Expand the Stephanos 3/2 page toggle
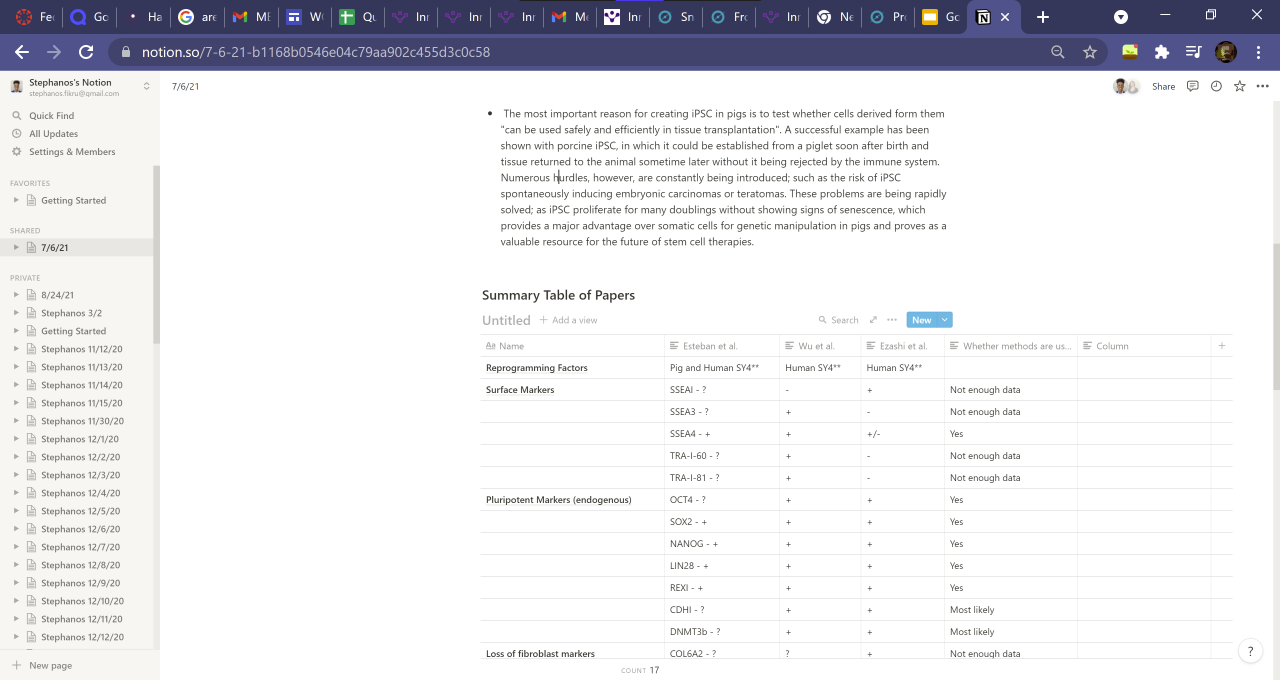Viewport: 1280px width, 680px height. tap(16, 313)
